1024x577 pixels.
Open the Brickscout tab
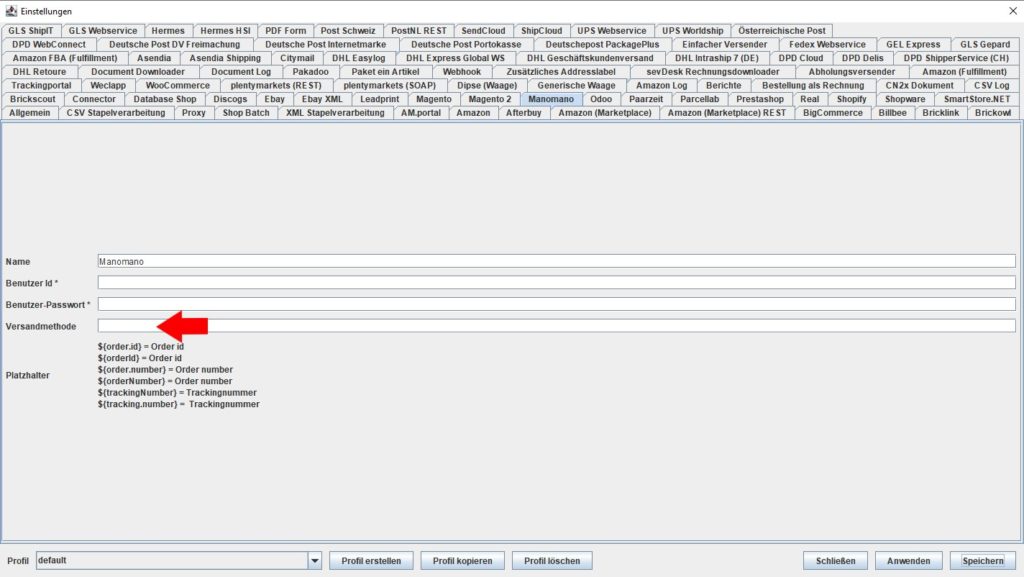pyautogui.click(x=33, y=99)
